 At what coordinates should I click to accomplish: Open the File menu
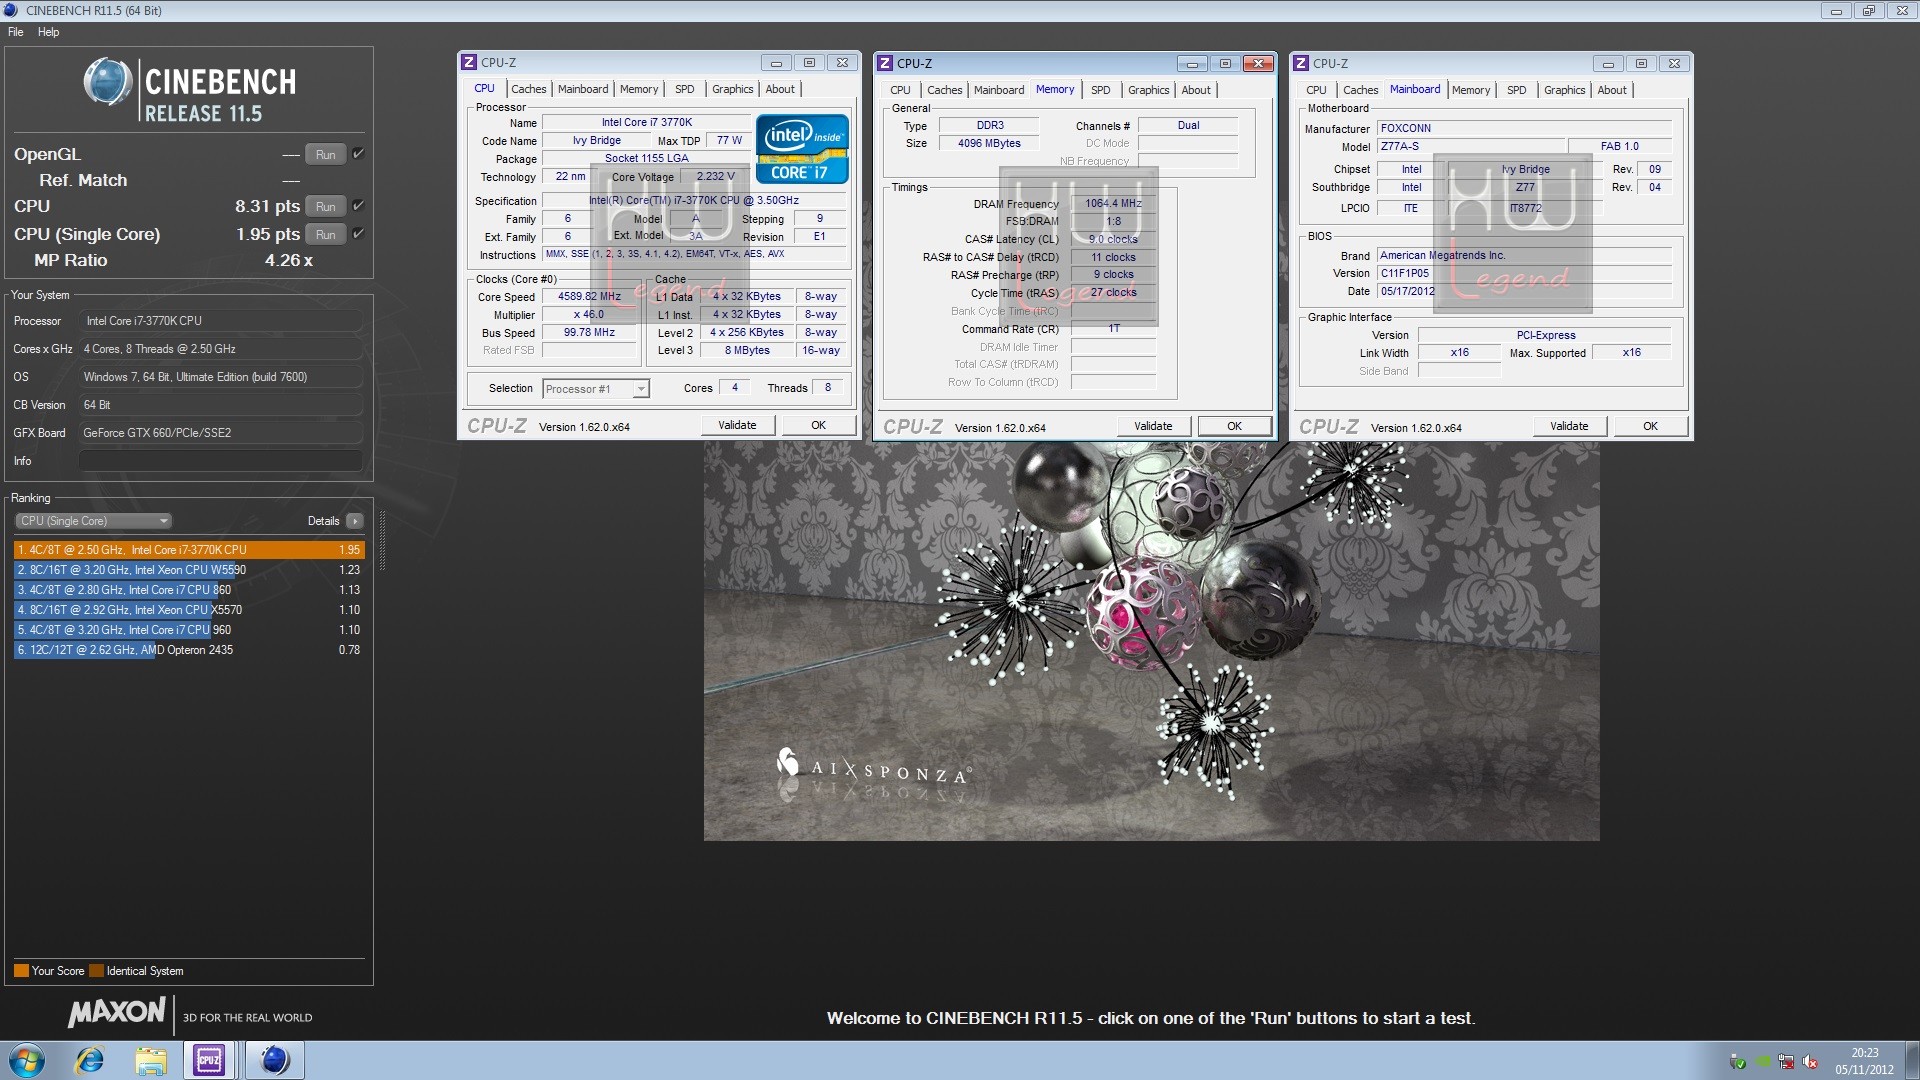click(x=16, y=32)
